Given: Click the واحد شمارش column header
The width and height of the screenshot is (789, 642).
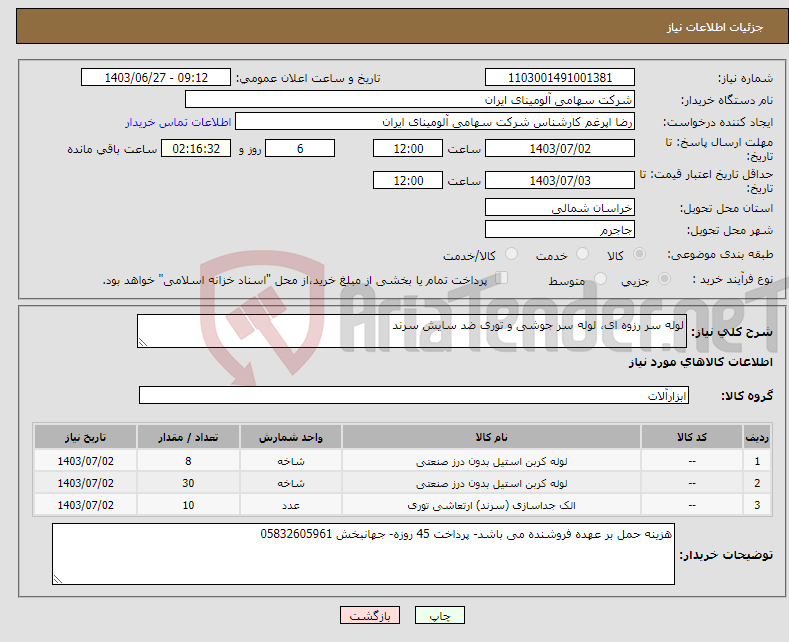Looking at the screenshot, I should pos(291,437).
